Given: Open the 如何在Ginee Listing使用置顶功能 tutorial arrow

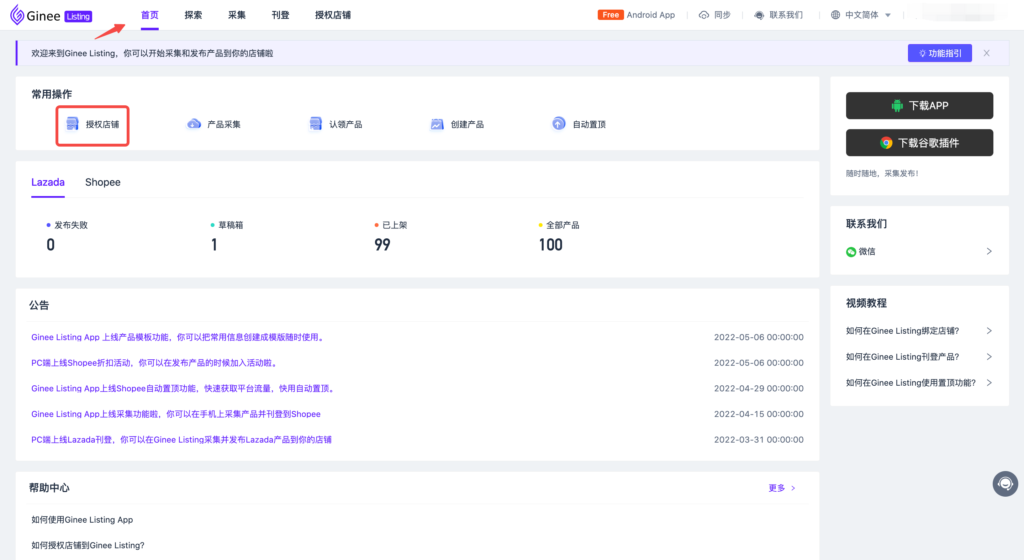Looking at the screenshot, I should (x=989, y=383).
